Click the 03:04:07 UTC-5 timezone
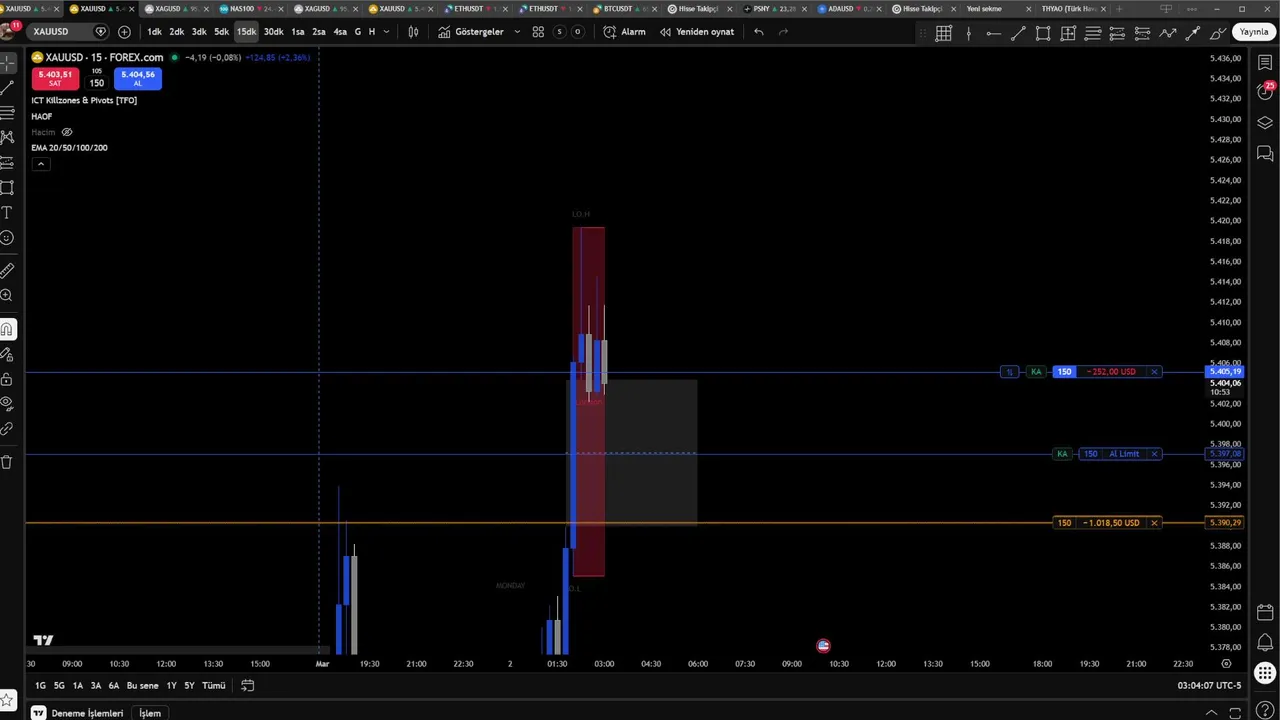Screen dimensions: 1280x720 (1209, 685)
